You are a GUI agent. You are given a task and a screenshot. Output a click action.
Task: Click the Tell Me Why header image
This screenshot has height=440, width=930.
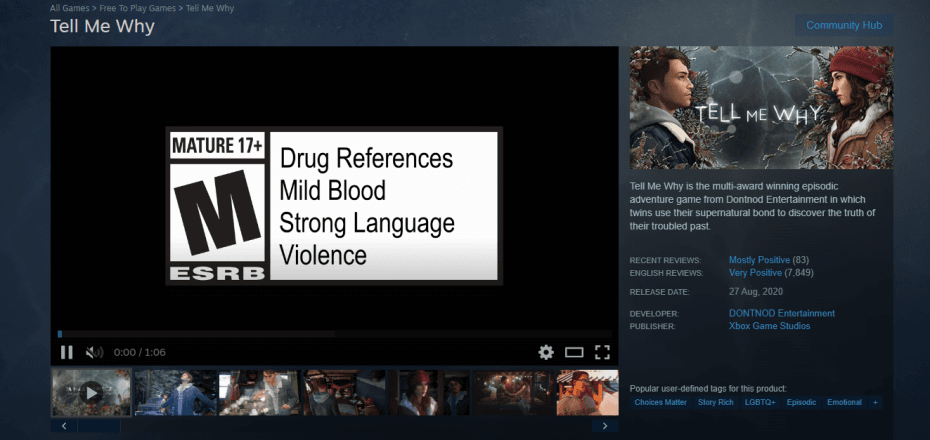pyautogui.click(x=762, y=108)
